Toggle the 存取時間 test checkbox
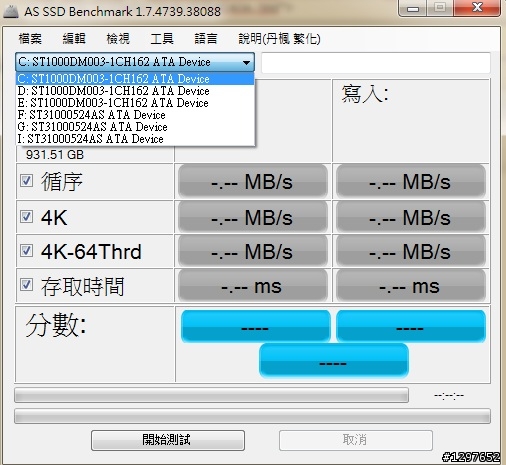 pyautogui.click(x=26, y=285)
